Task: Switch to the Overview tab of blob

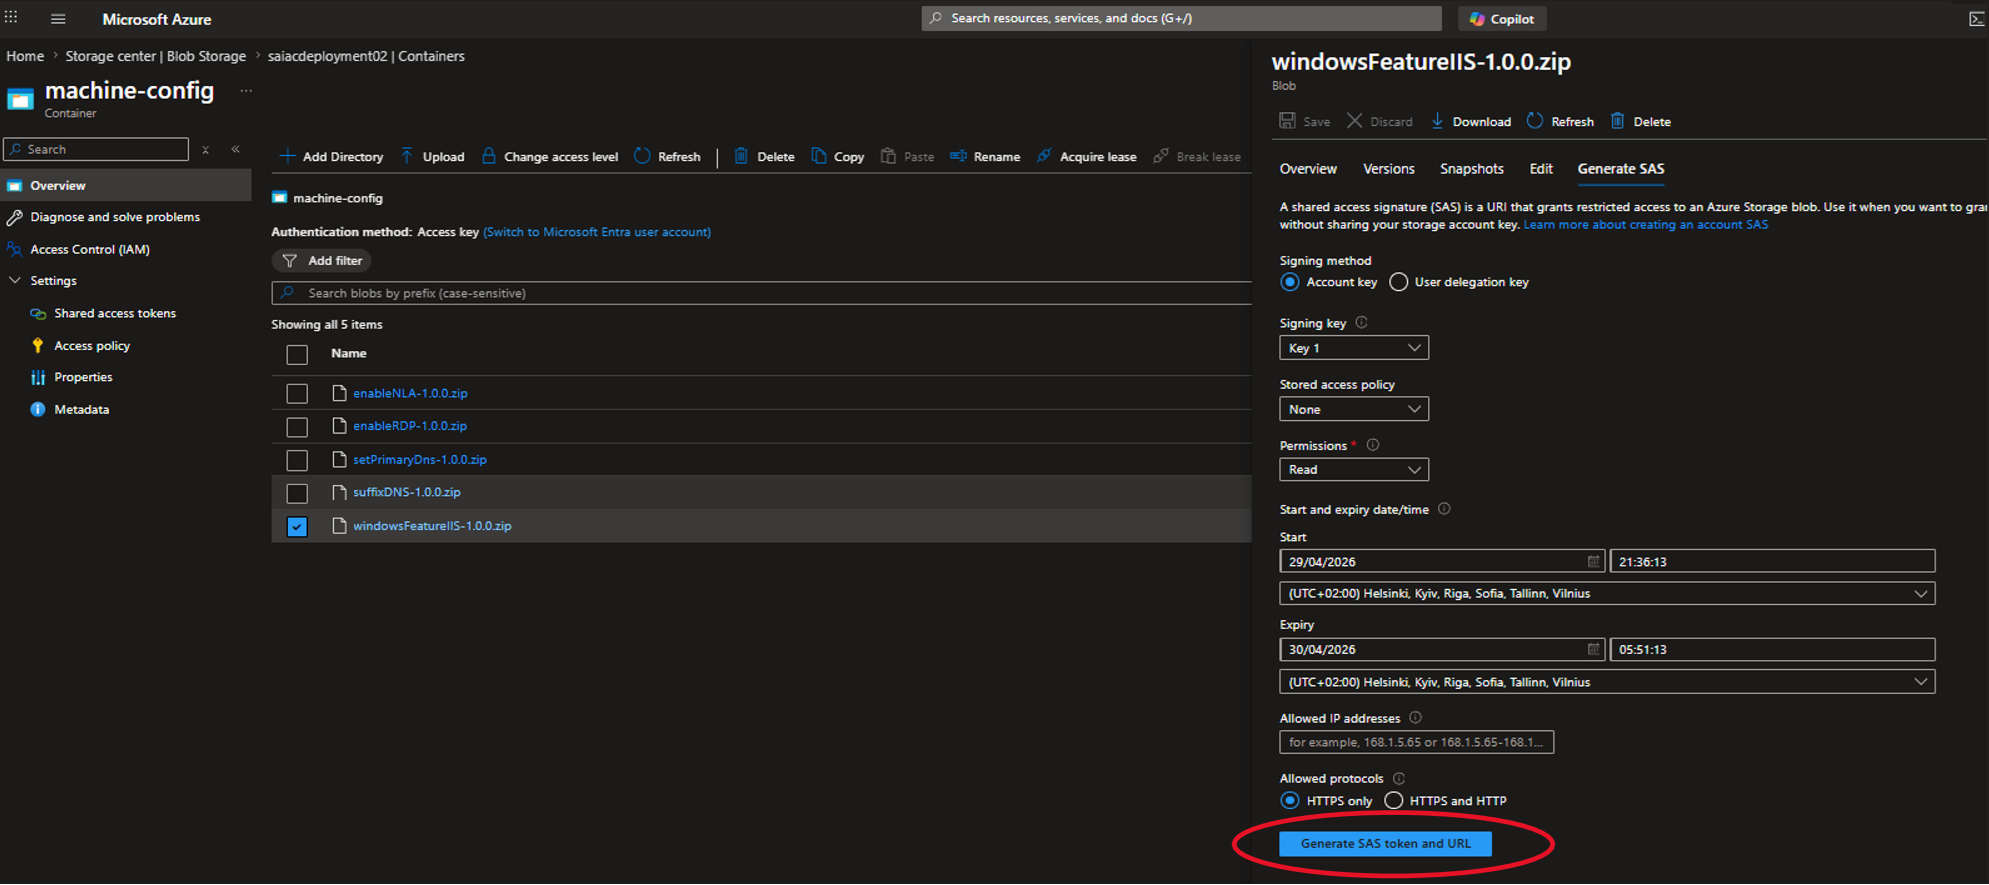Action: tap(1308, 169)
